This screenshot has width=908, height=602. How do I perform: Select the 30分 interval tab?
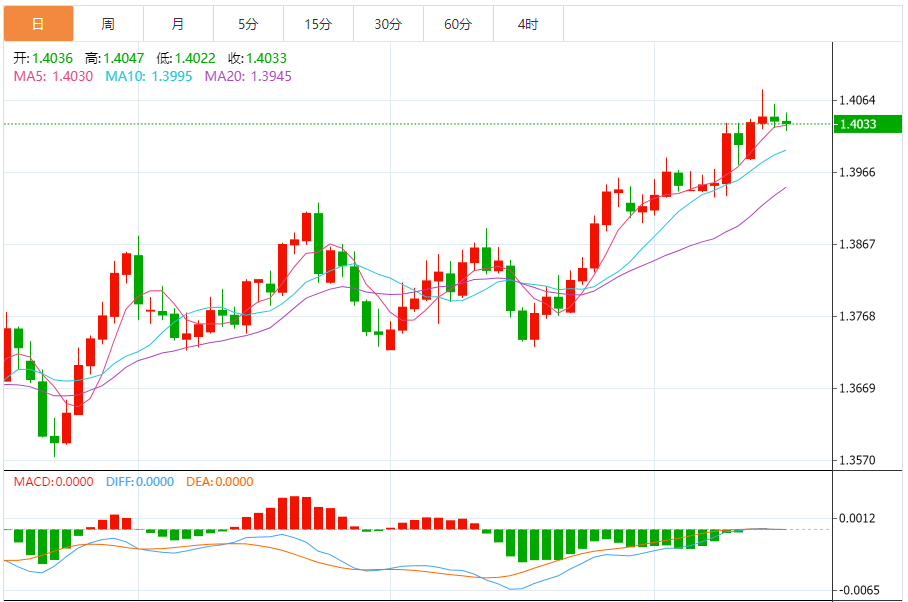[388, 23]
